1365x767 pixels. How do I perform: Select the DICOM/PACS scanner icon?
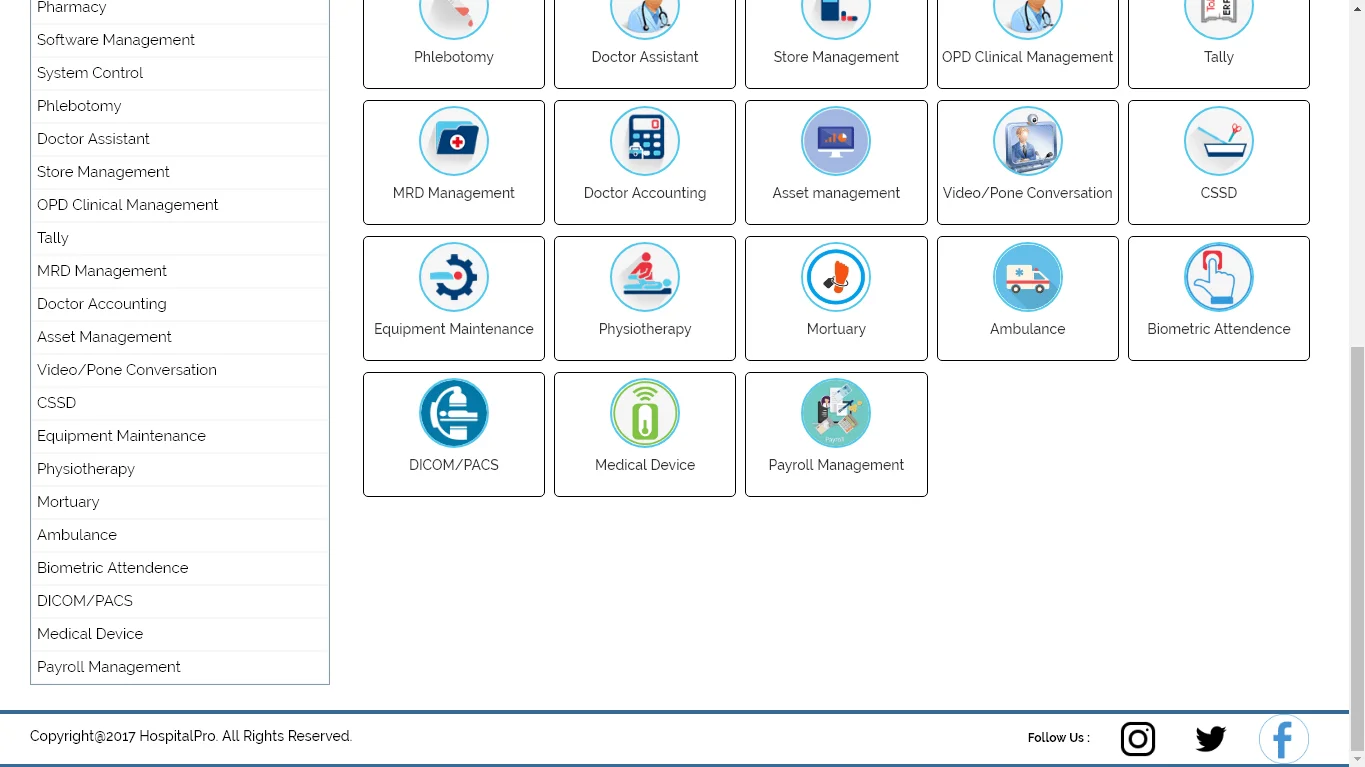coord(454,413)
